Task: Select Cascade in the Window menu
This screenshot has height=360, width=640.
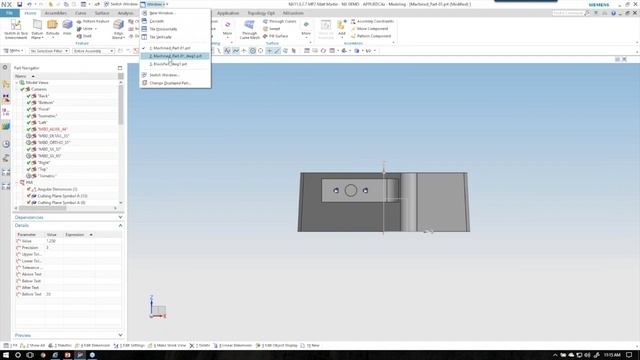Action: 176,21
